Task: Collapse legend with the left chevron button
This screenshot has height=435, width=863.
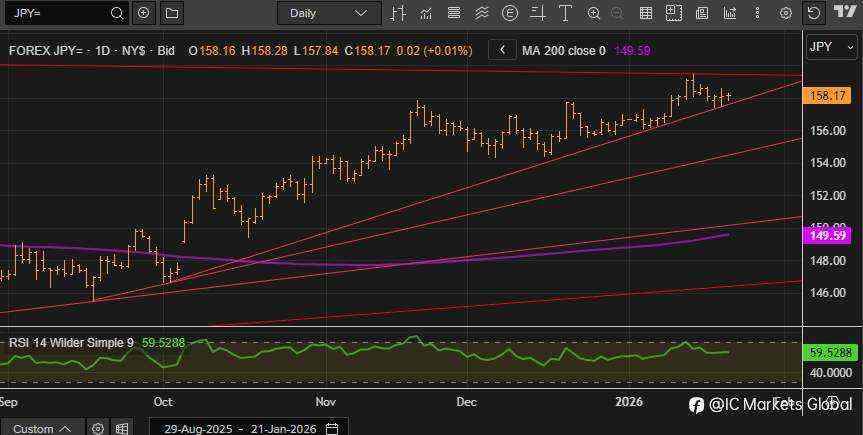Action: click(502, 50)
